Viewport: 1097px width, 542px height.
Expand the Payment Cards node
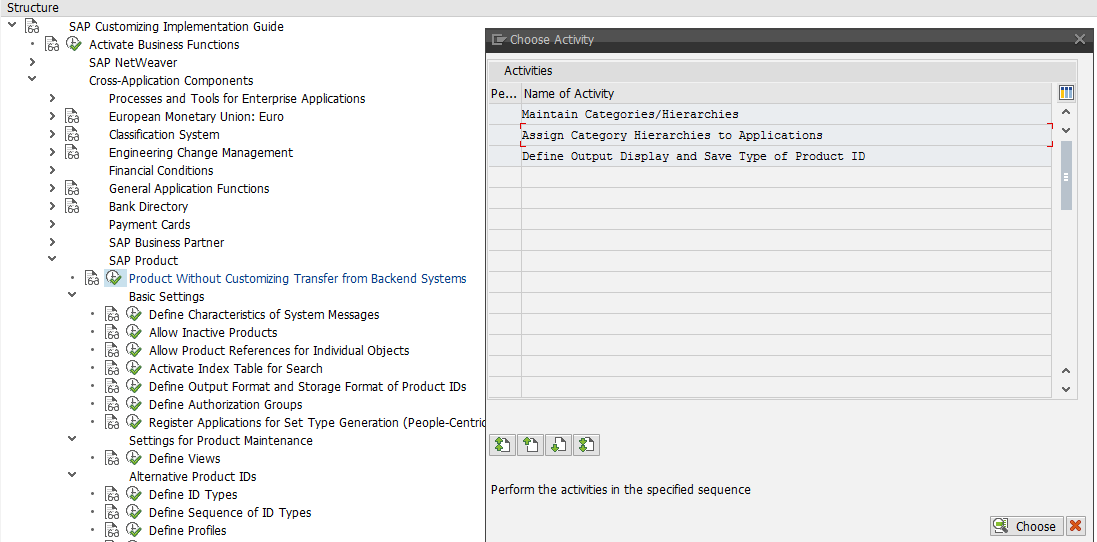pos(52,225)
